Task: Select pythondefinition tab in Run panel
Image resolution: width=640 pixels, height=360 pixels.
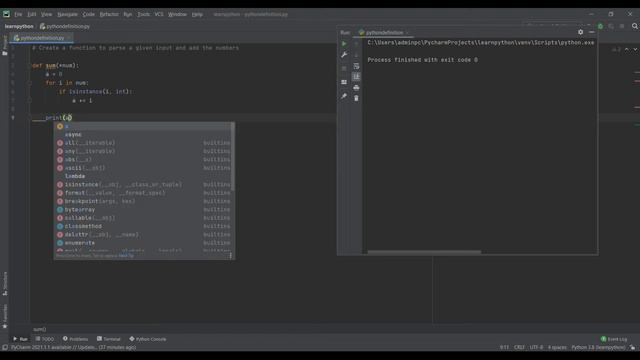Action: (384, 33)
